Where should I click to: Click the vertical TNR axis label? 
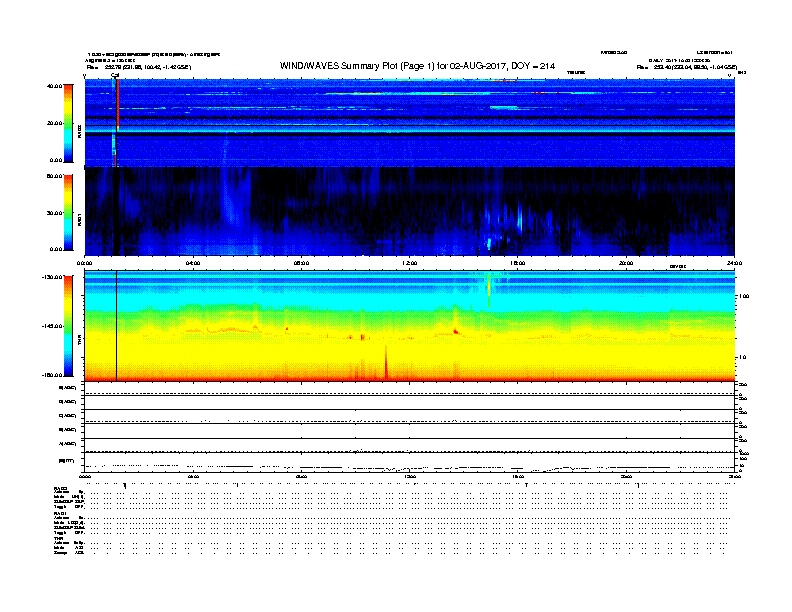(x=79, y=341)
